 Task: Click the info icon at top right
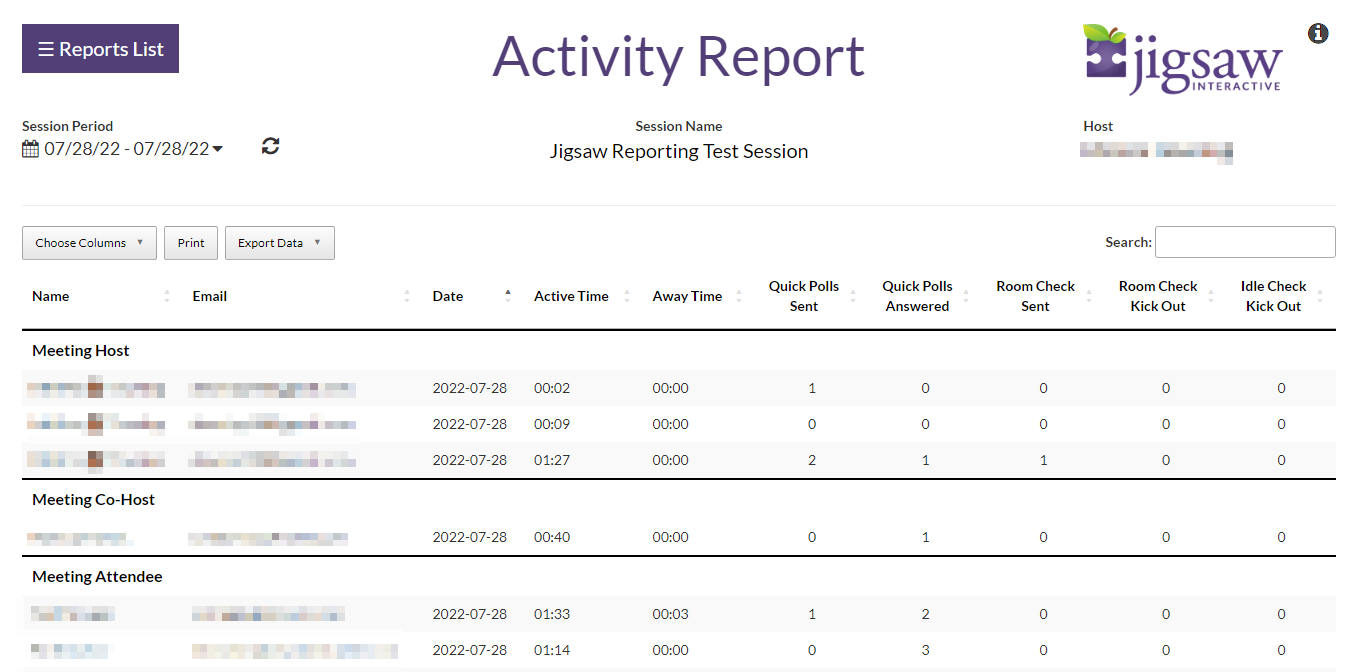(1318, 34)
